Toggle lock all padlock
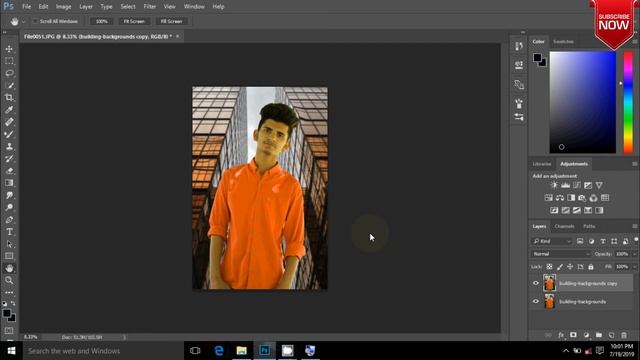The image size is (640, 360). click(x=591, y=267)
